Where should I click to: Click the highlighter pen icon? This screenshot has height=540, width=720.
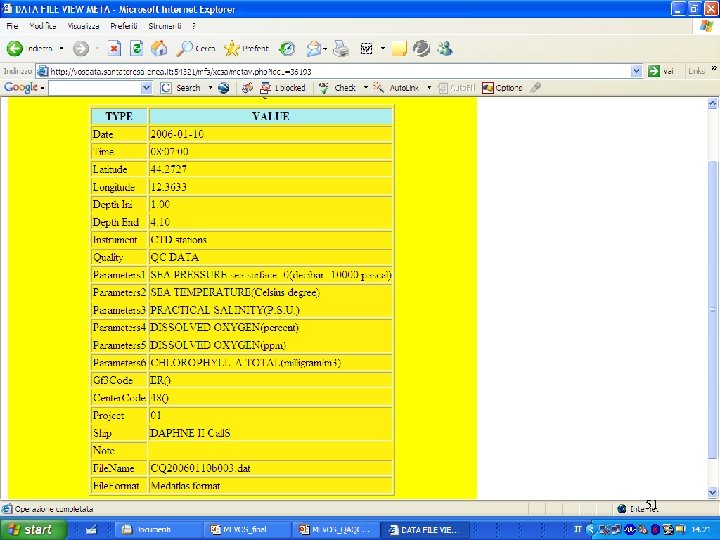[x=535, y=87]
